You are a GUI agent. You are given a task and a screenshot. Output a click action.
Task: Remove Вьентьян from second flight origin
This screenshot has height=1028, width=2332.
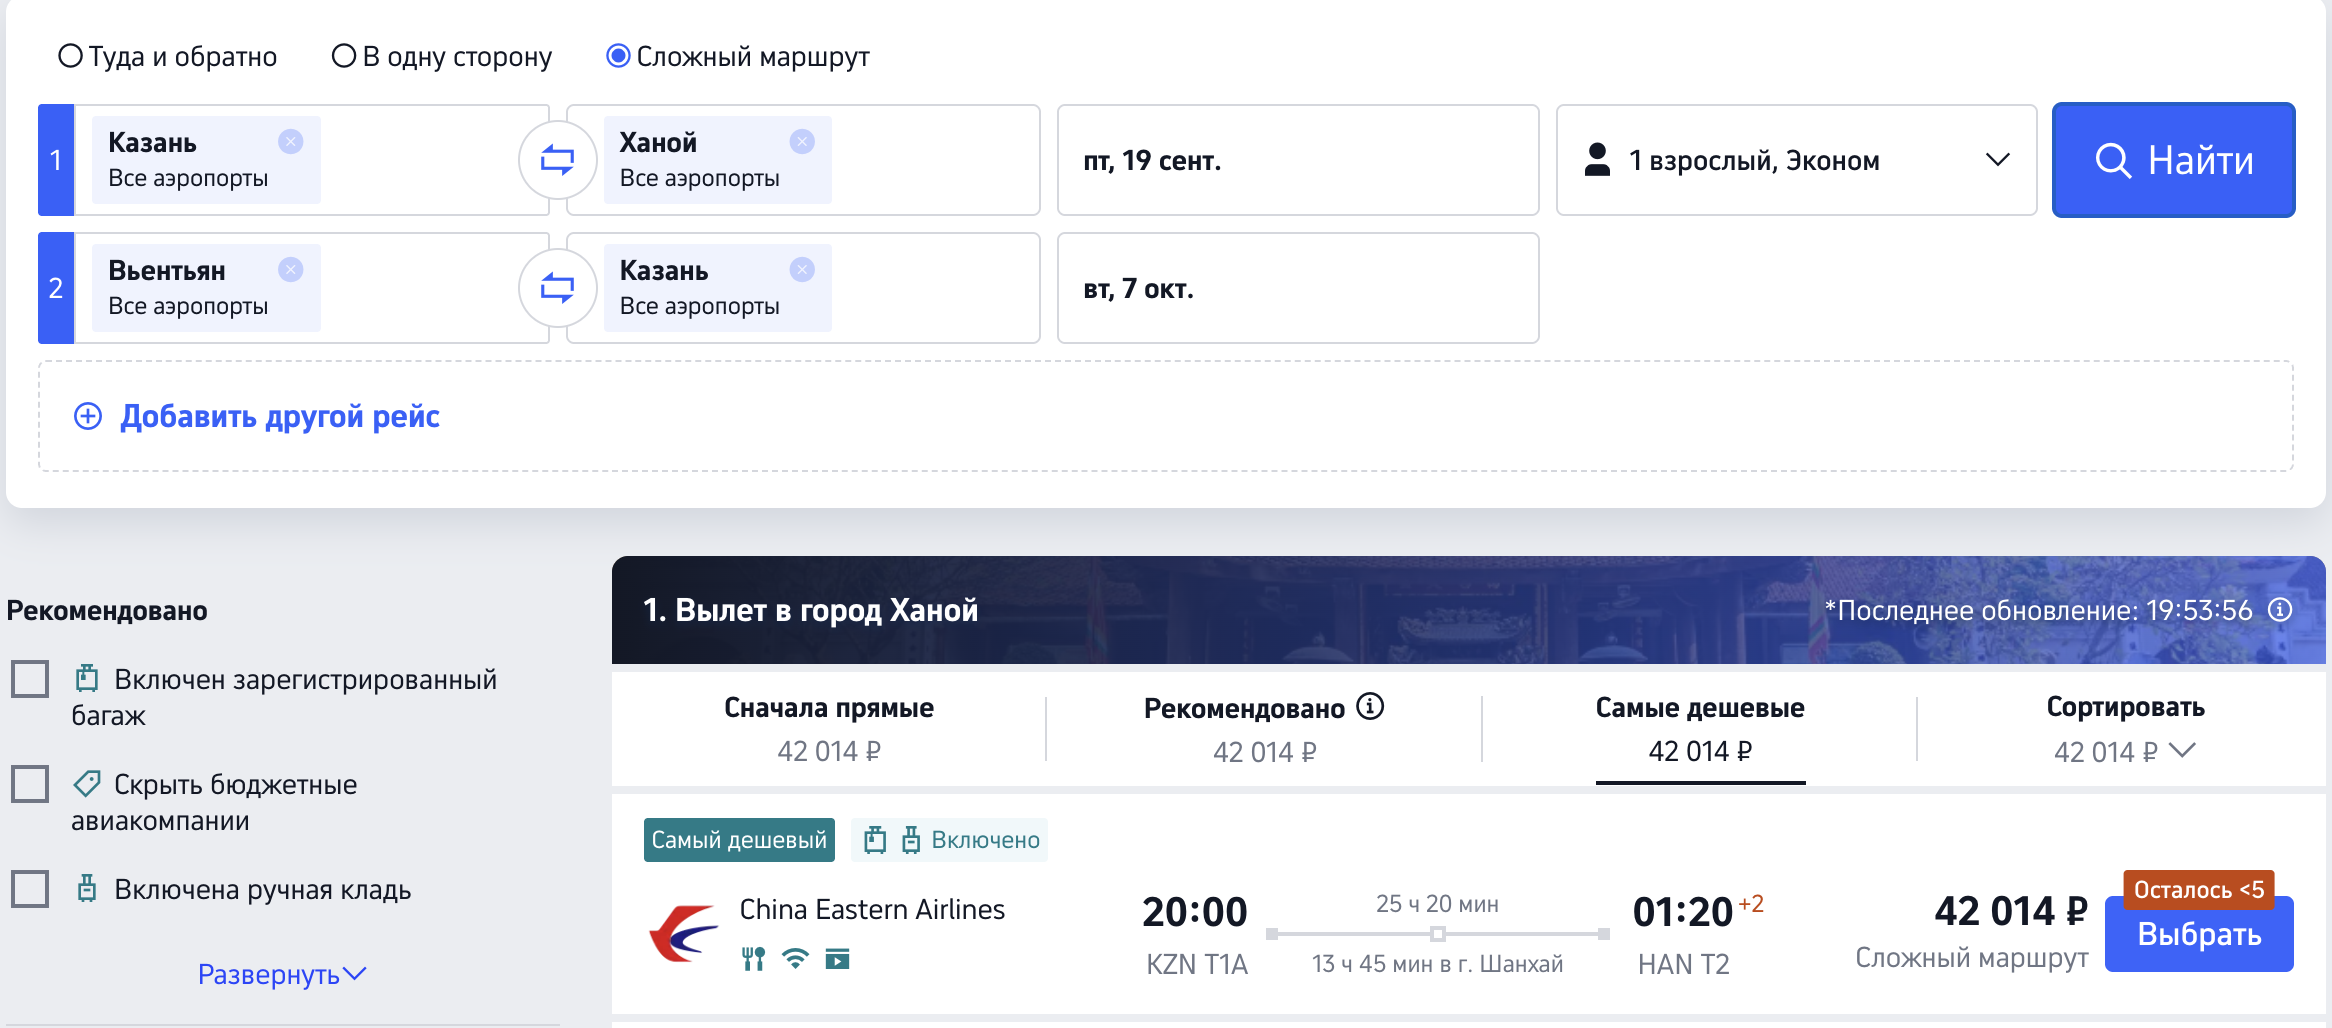(291, 270)
